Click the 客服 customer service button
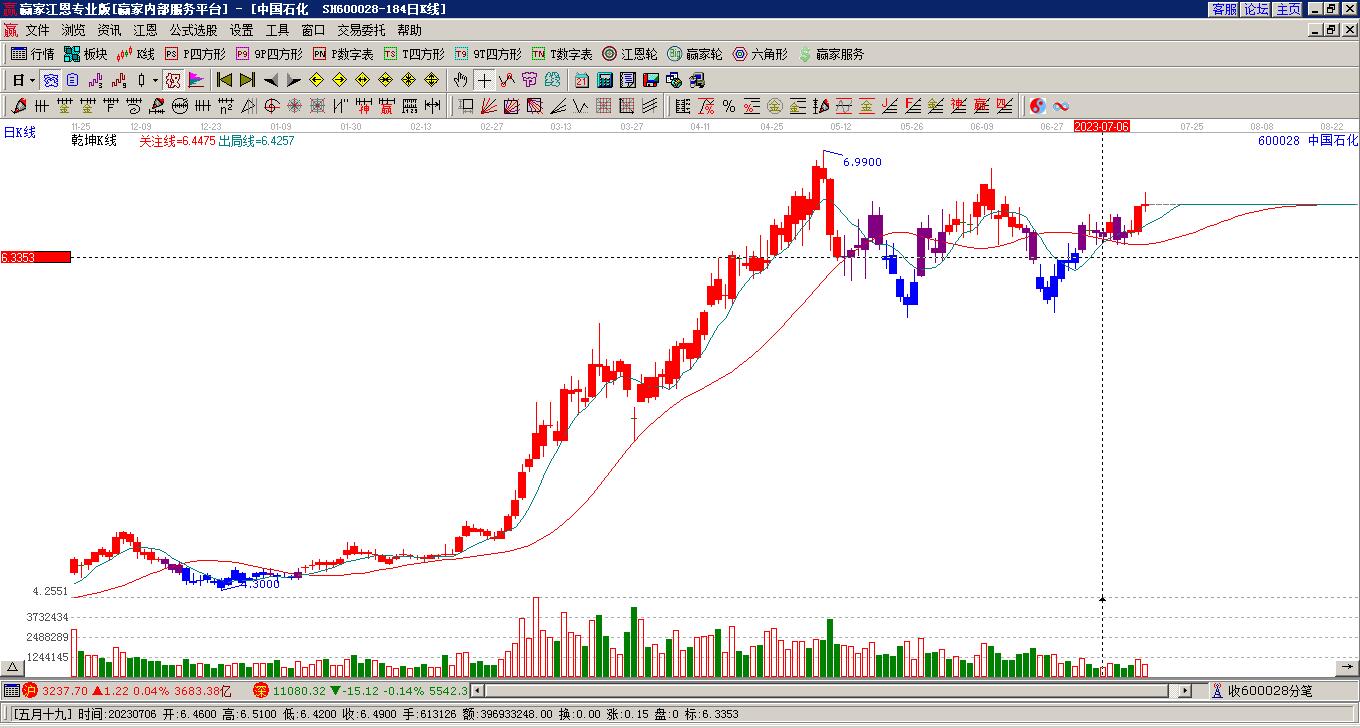1360x728 pixels. 1225,8
